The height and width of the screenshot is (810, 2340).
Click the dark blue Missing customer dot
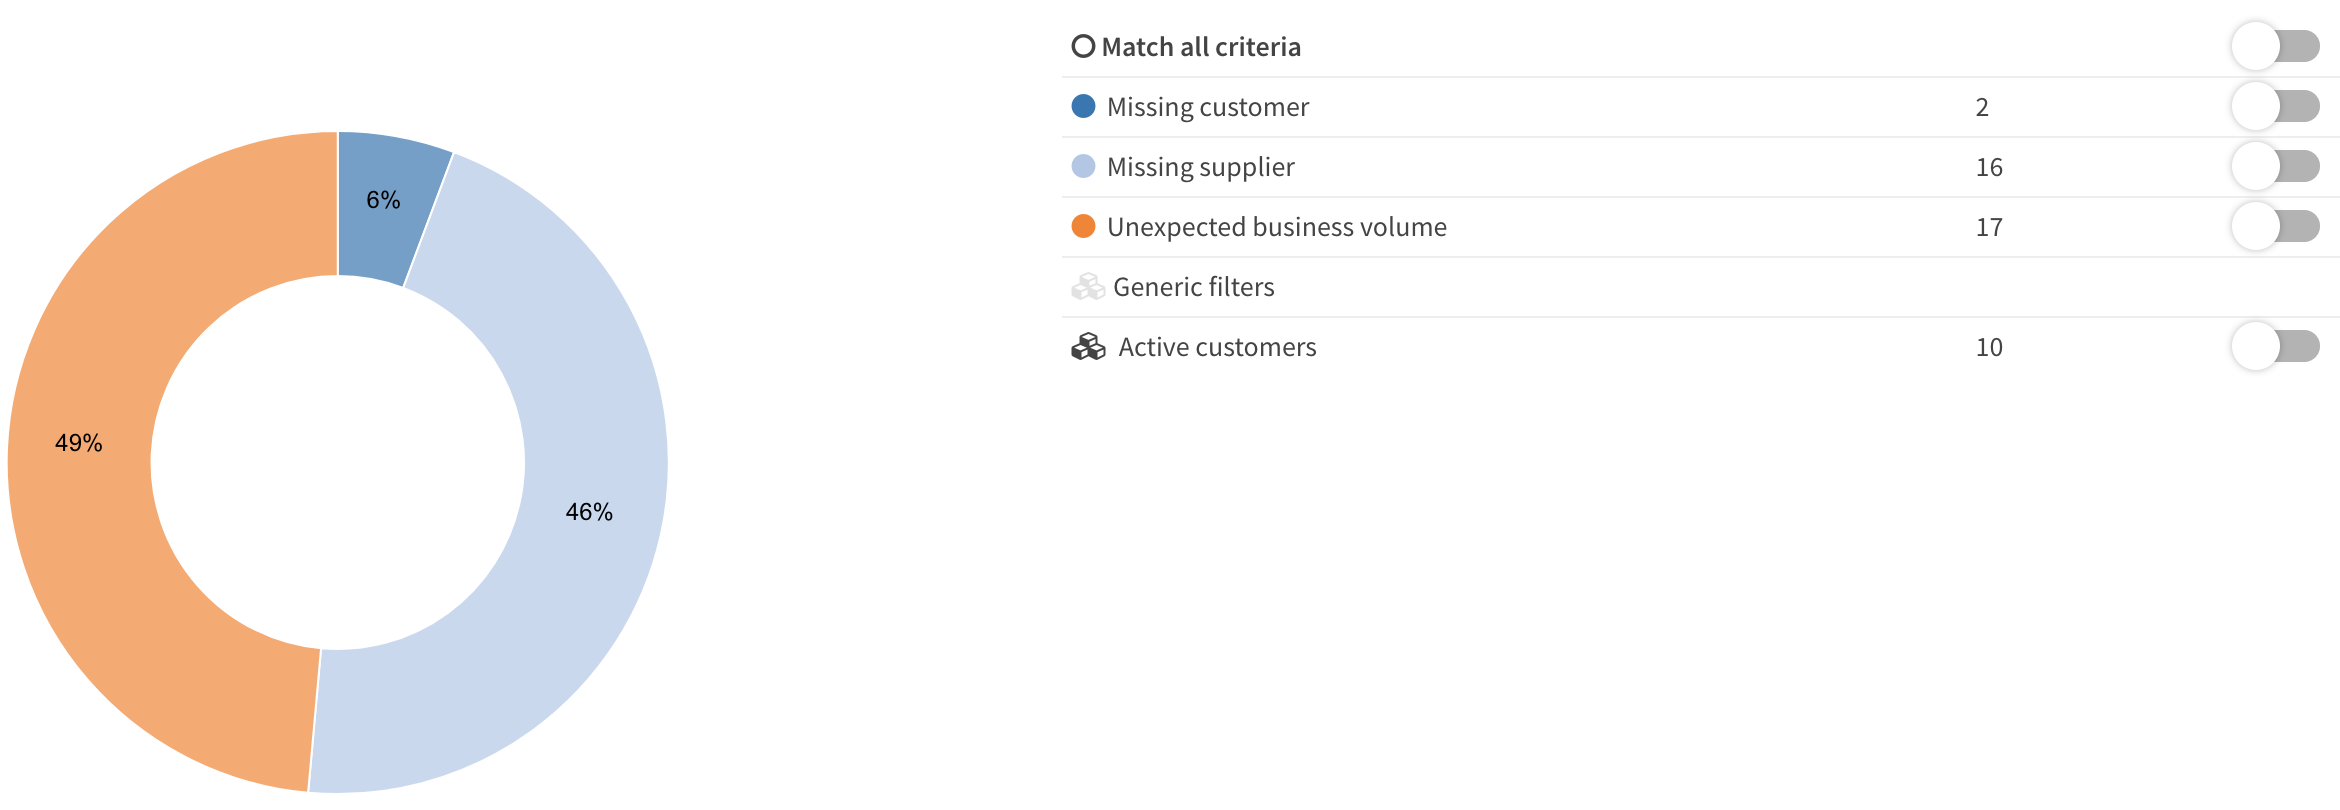pyautogui.click(x=1083, y=106)
